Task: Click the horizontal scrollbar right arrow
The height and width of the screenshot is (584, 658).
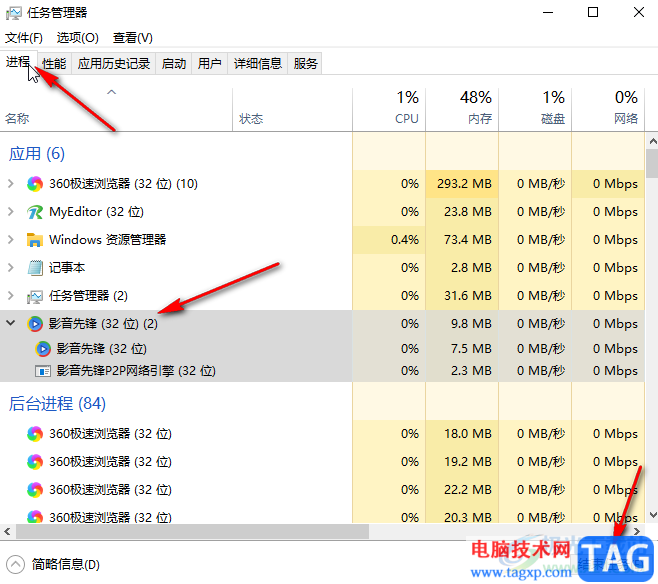Action: (637, 532)
